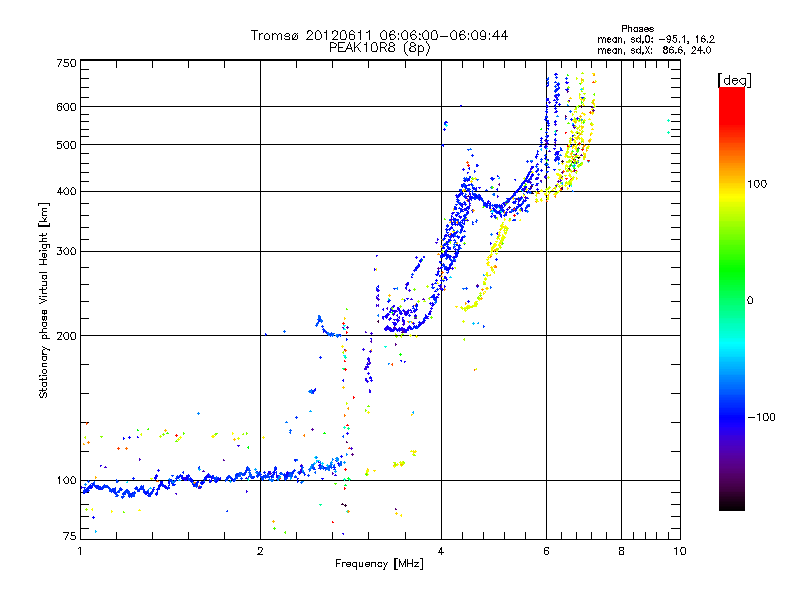The image size is (800, 600).
Task: Click the x-axis value "4"
Action: 441,551
